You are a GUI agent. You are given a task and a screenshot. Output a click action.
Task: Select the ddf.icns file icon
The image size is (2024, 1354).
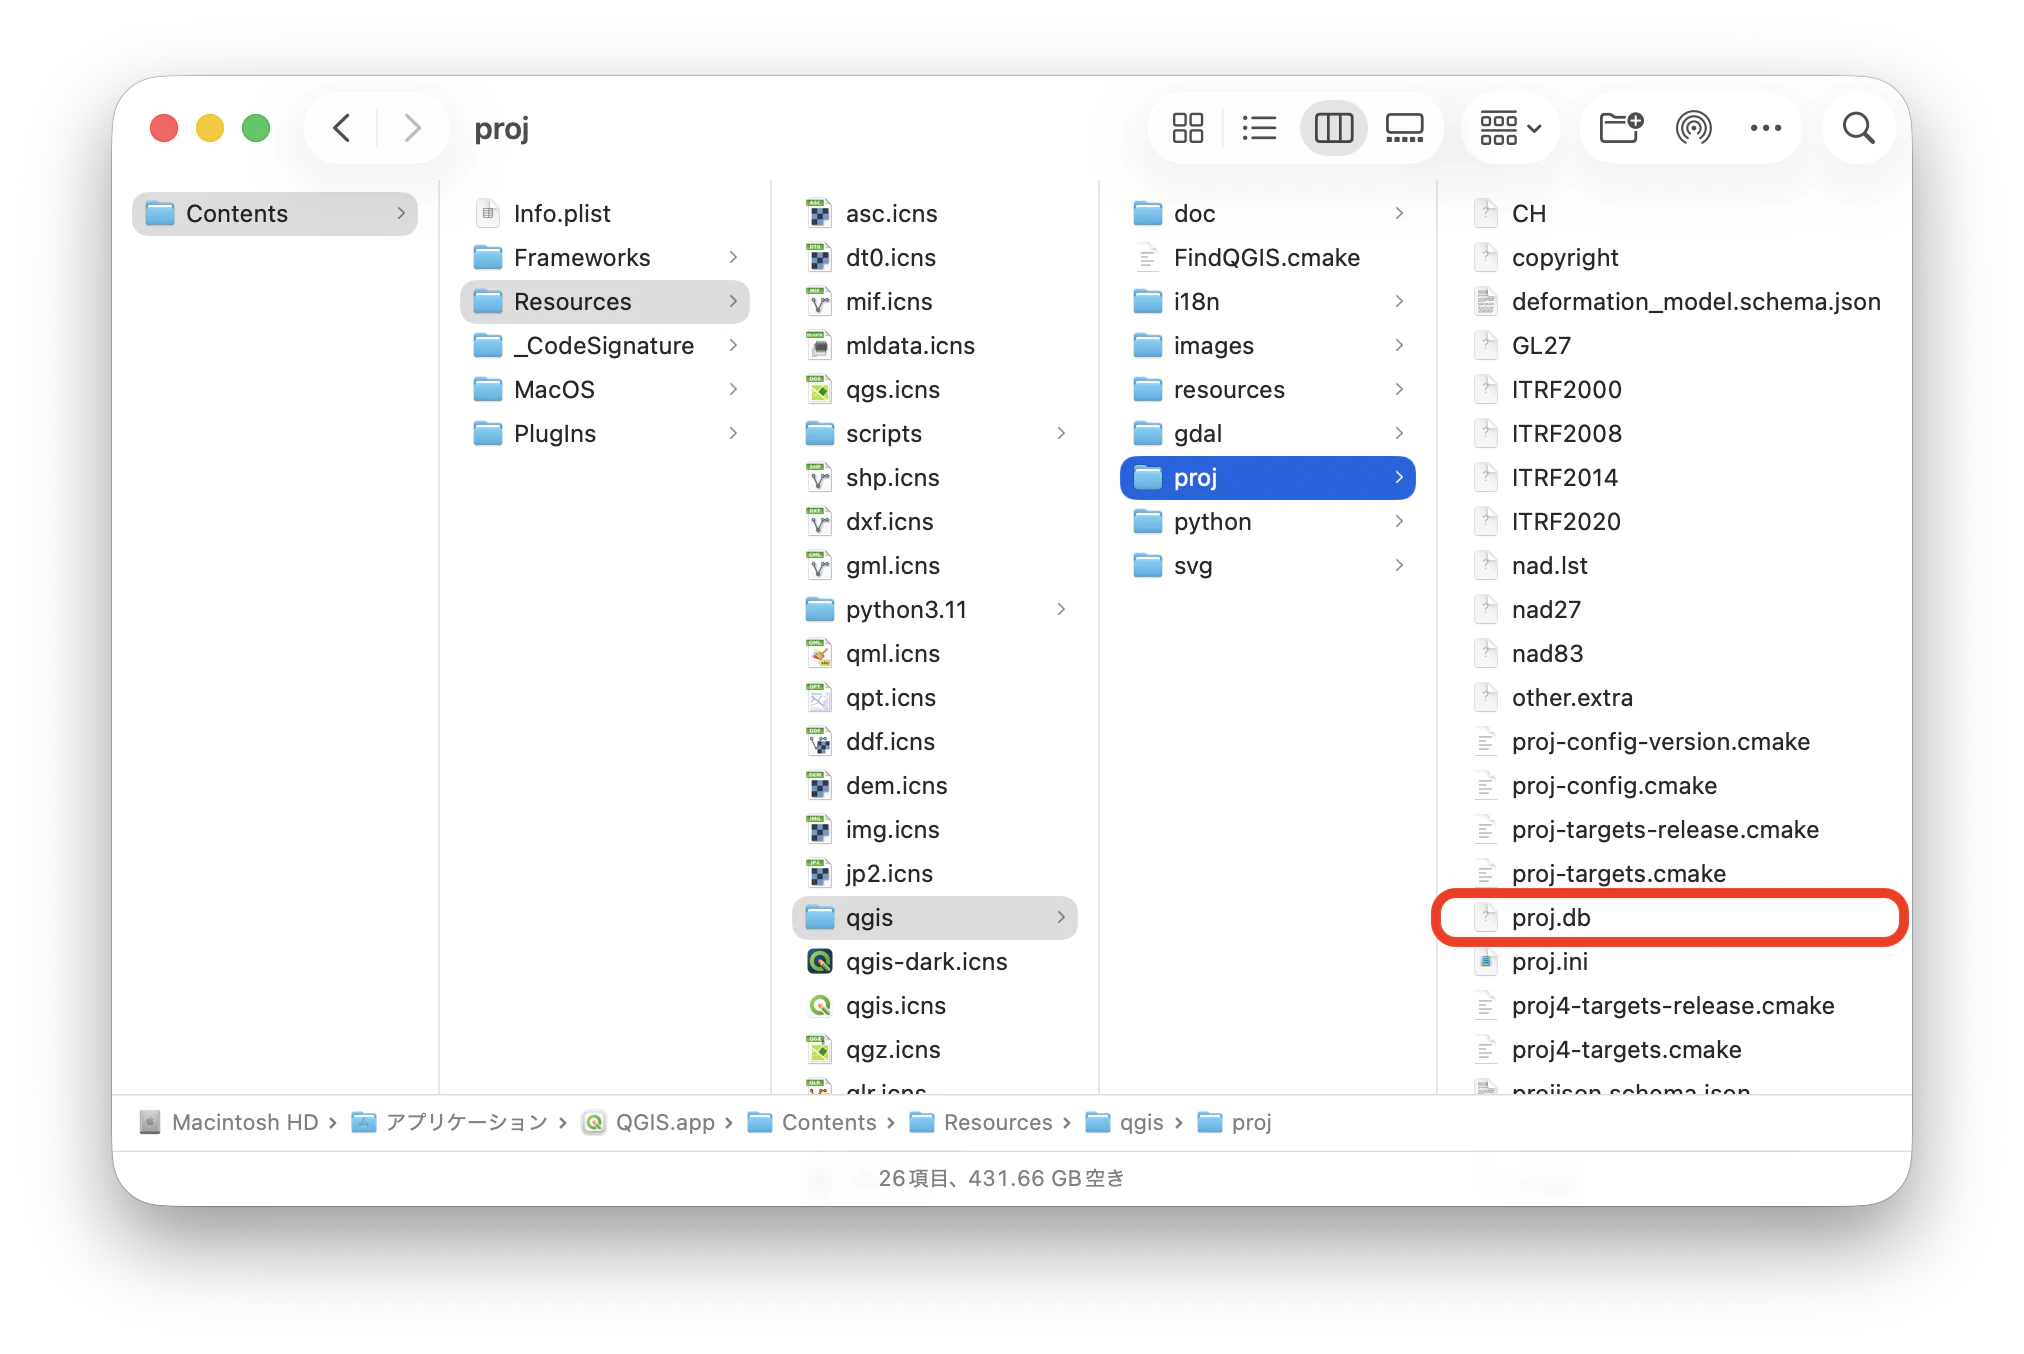(x=820, y=742)
